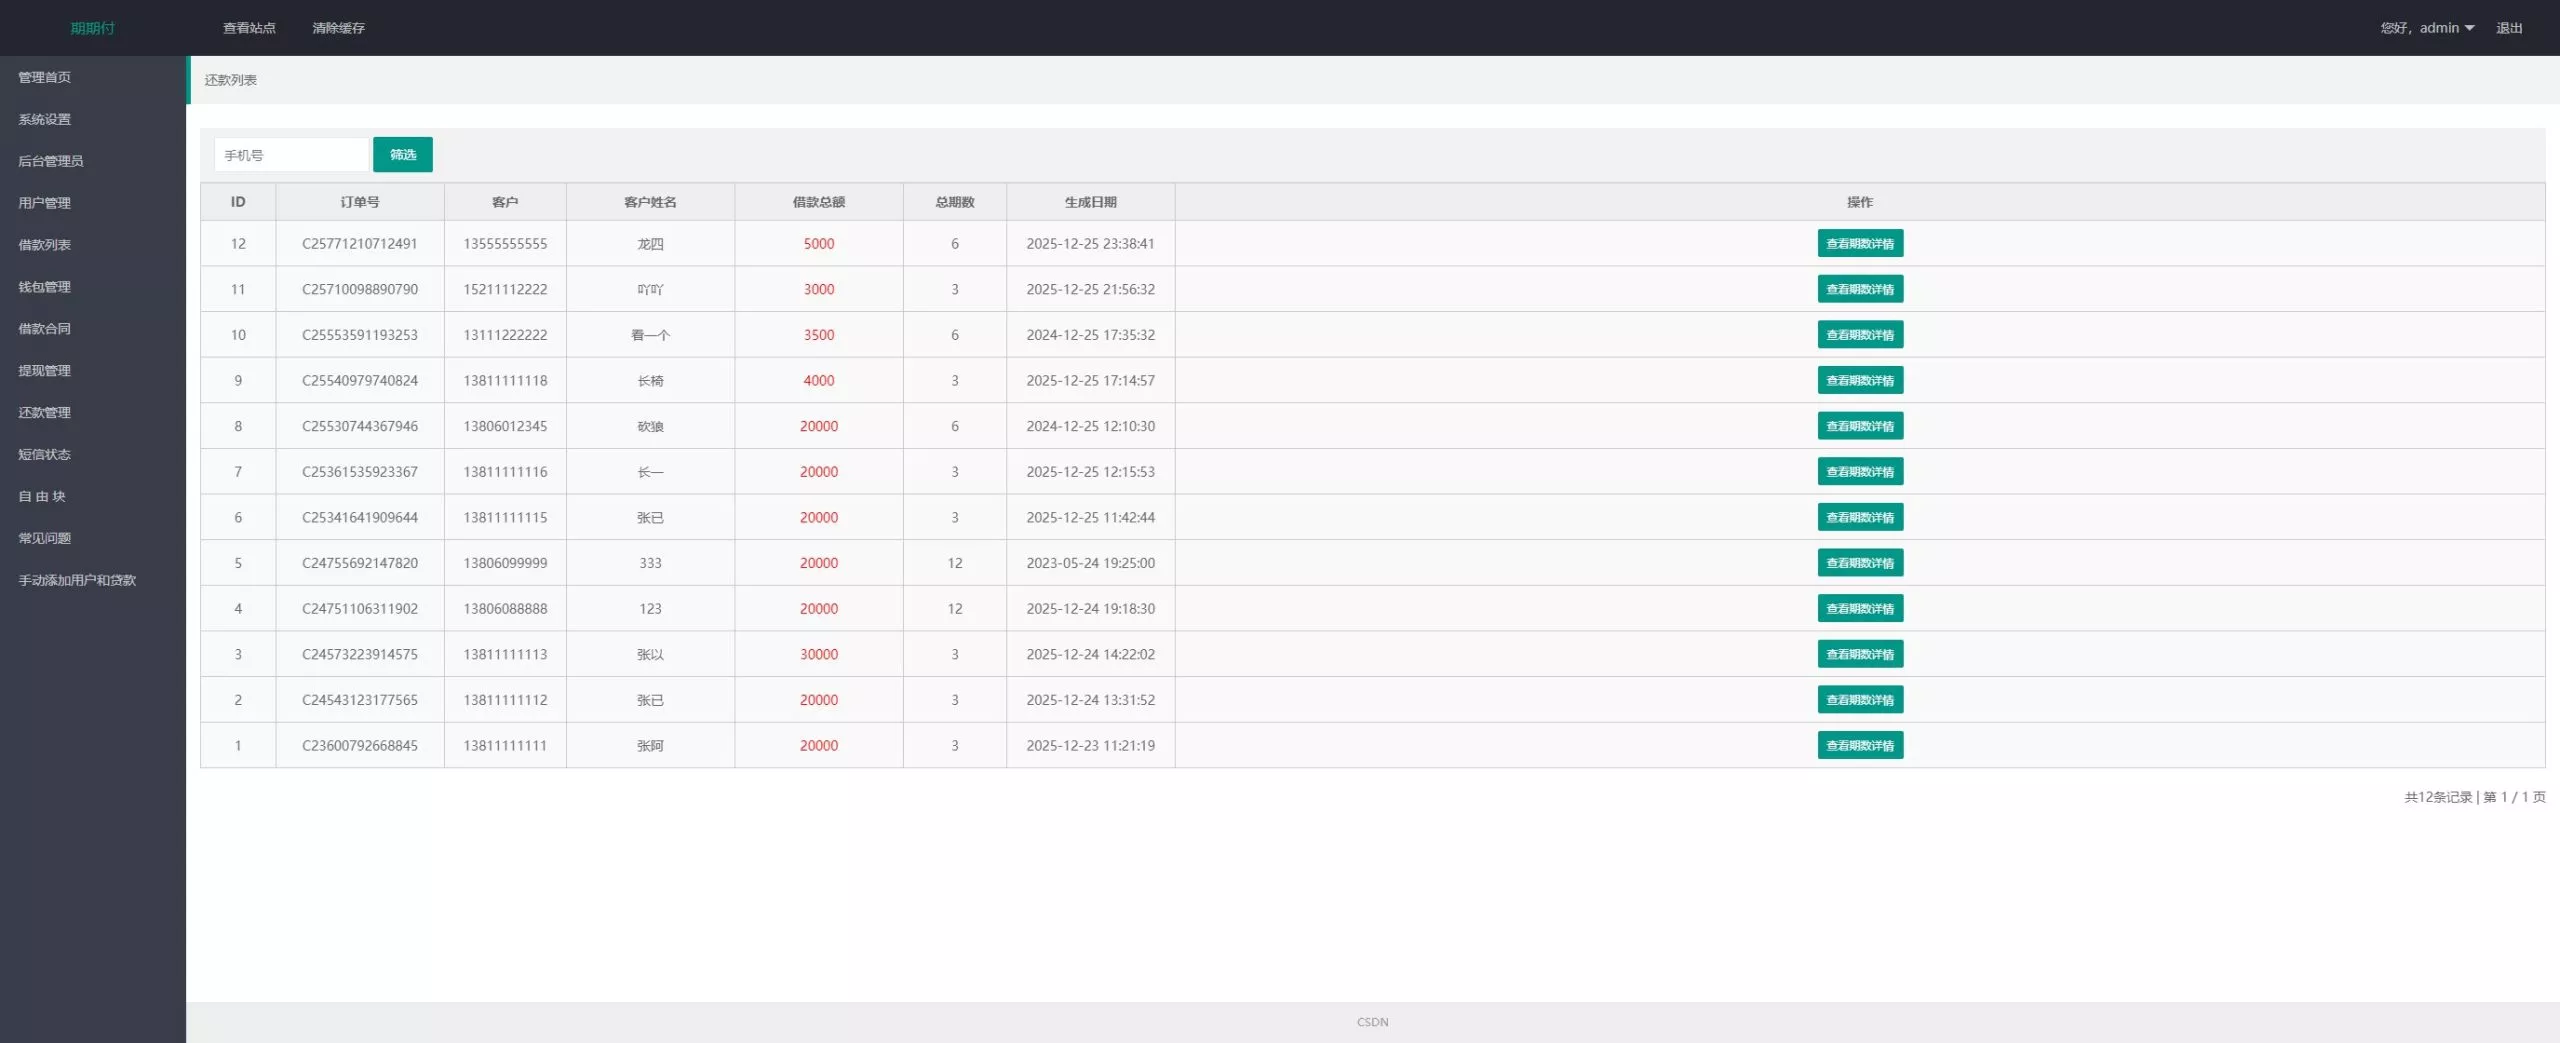
Task: View 查看期数详情 for the 30000 loan row
Action: coord(1860,655)
